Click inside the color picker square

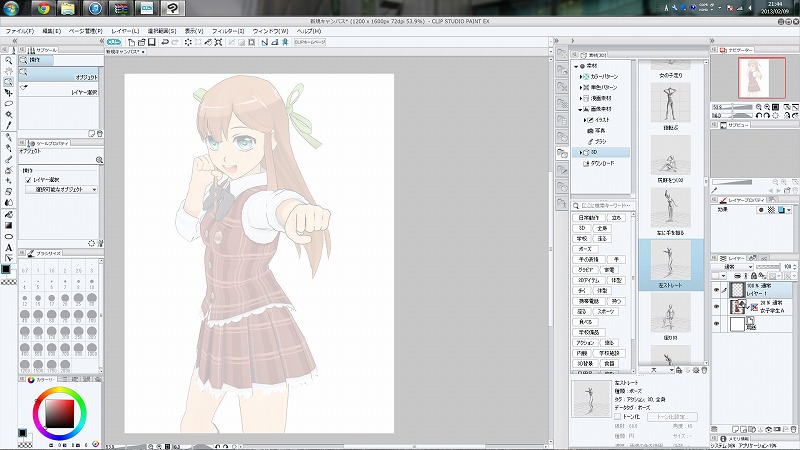[59, 412]
